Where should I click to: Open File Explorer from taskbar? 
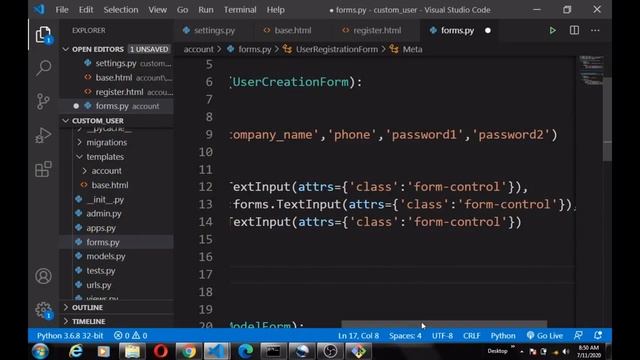click(132, 351)
